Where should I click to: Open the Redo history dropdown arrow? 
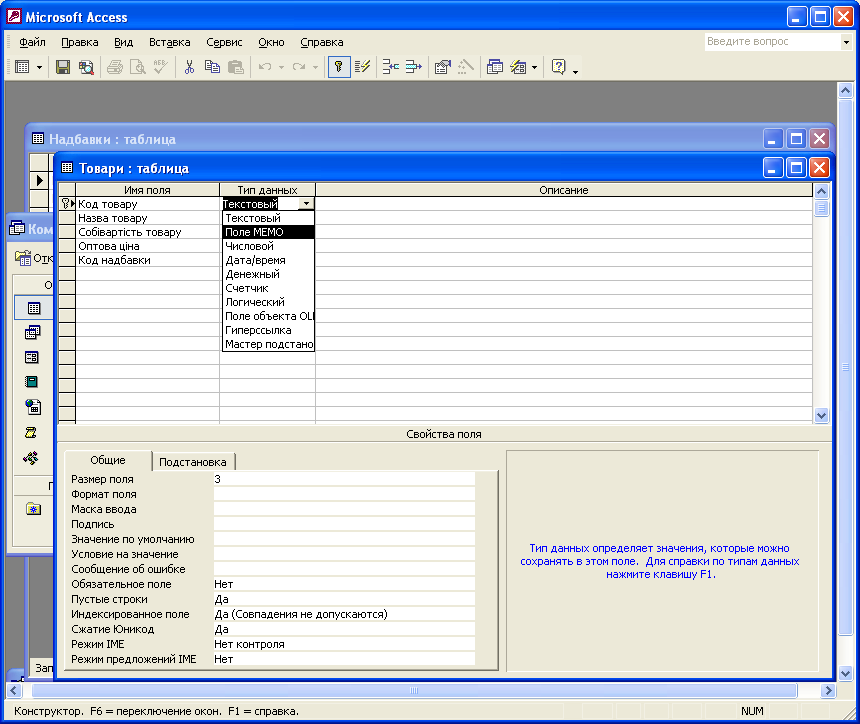(x=315, y=67)
